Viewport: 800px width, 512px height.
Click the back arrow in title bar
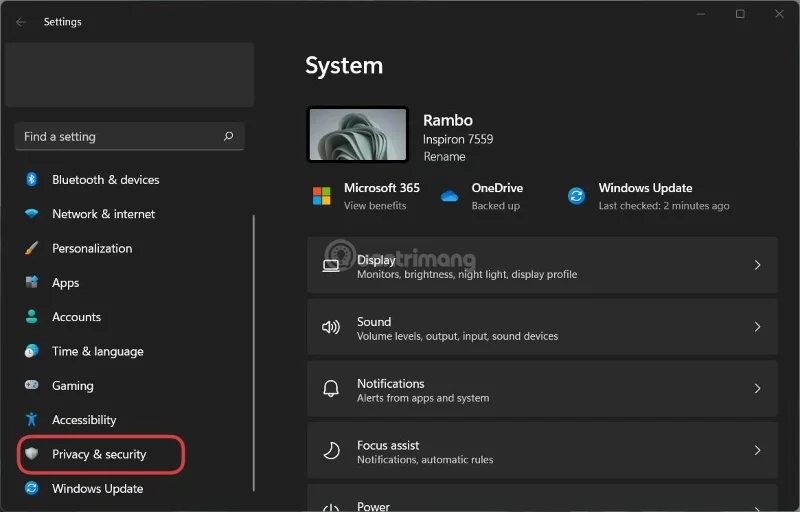point(20,22)
